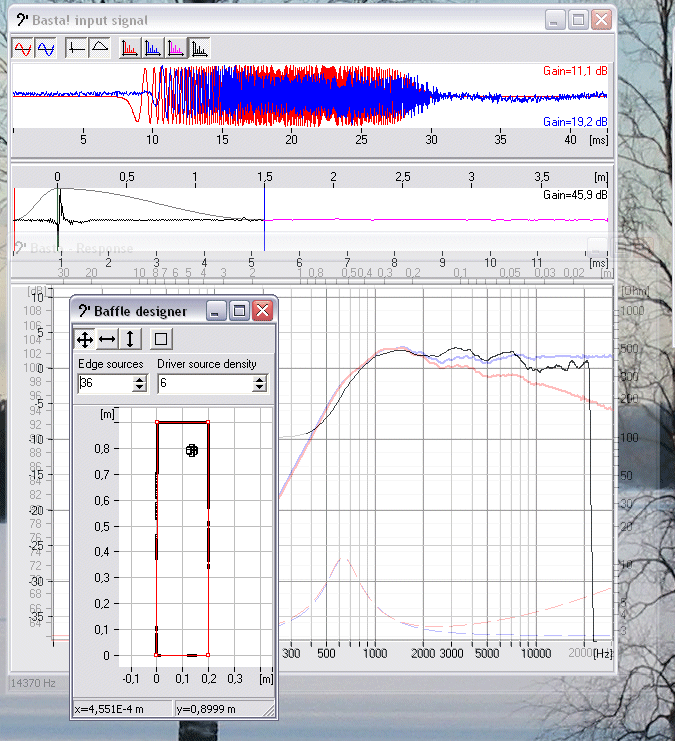Image resolution: width=675 pixels, height=741 pixels.
Task: Click the black spectrum chart icon
Action: click(199, 48)
